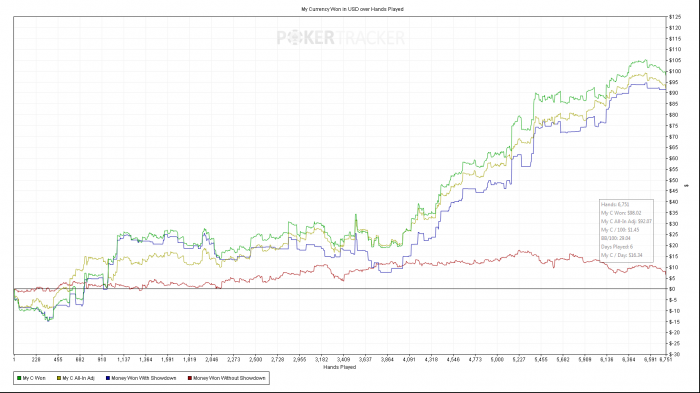The width and height of the screenshot is (700, 393).
Task: Click the My C Won line in tooltip
Action: [621, 213]
